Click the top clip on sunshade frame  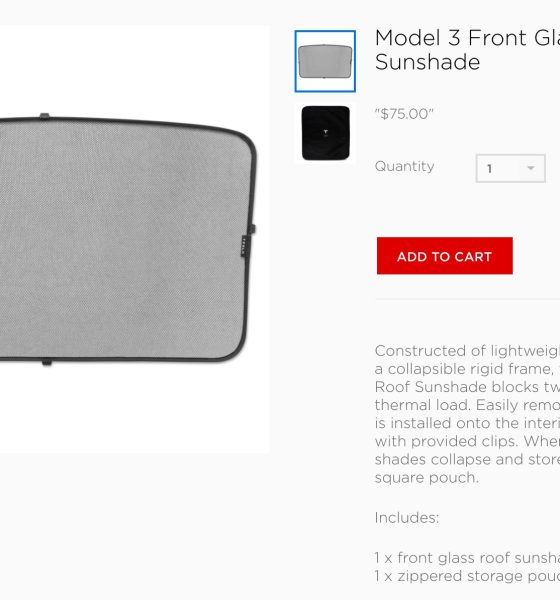44,116
